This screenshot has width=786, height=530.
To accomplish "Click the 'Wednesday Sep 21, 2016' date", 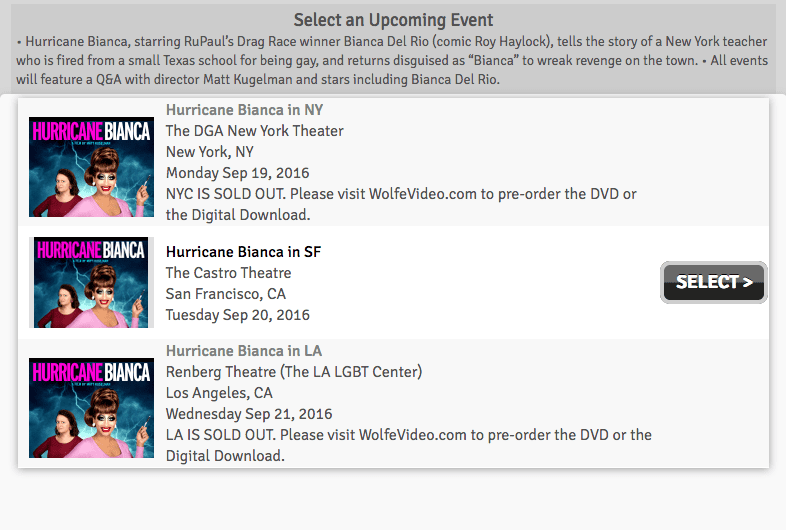I will [249, 414].
